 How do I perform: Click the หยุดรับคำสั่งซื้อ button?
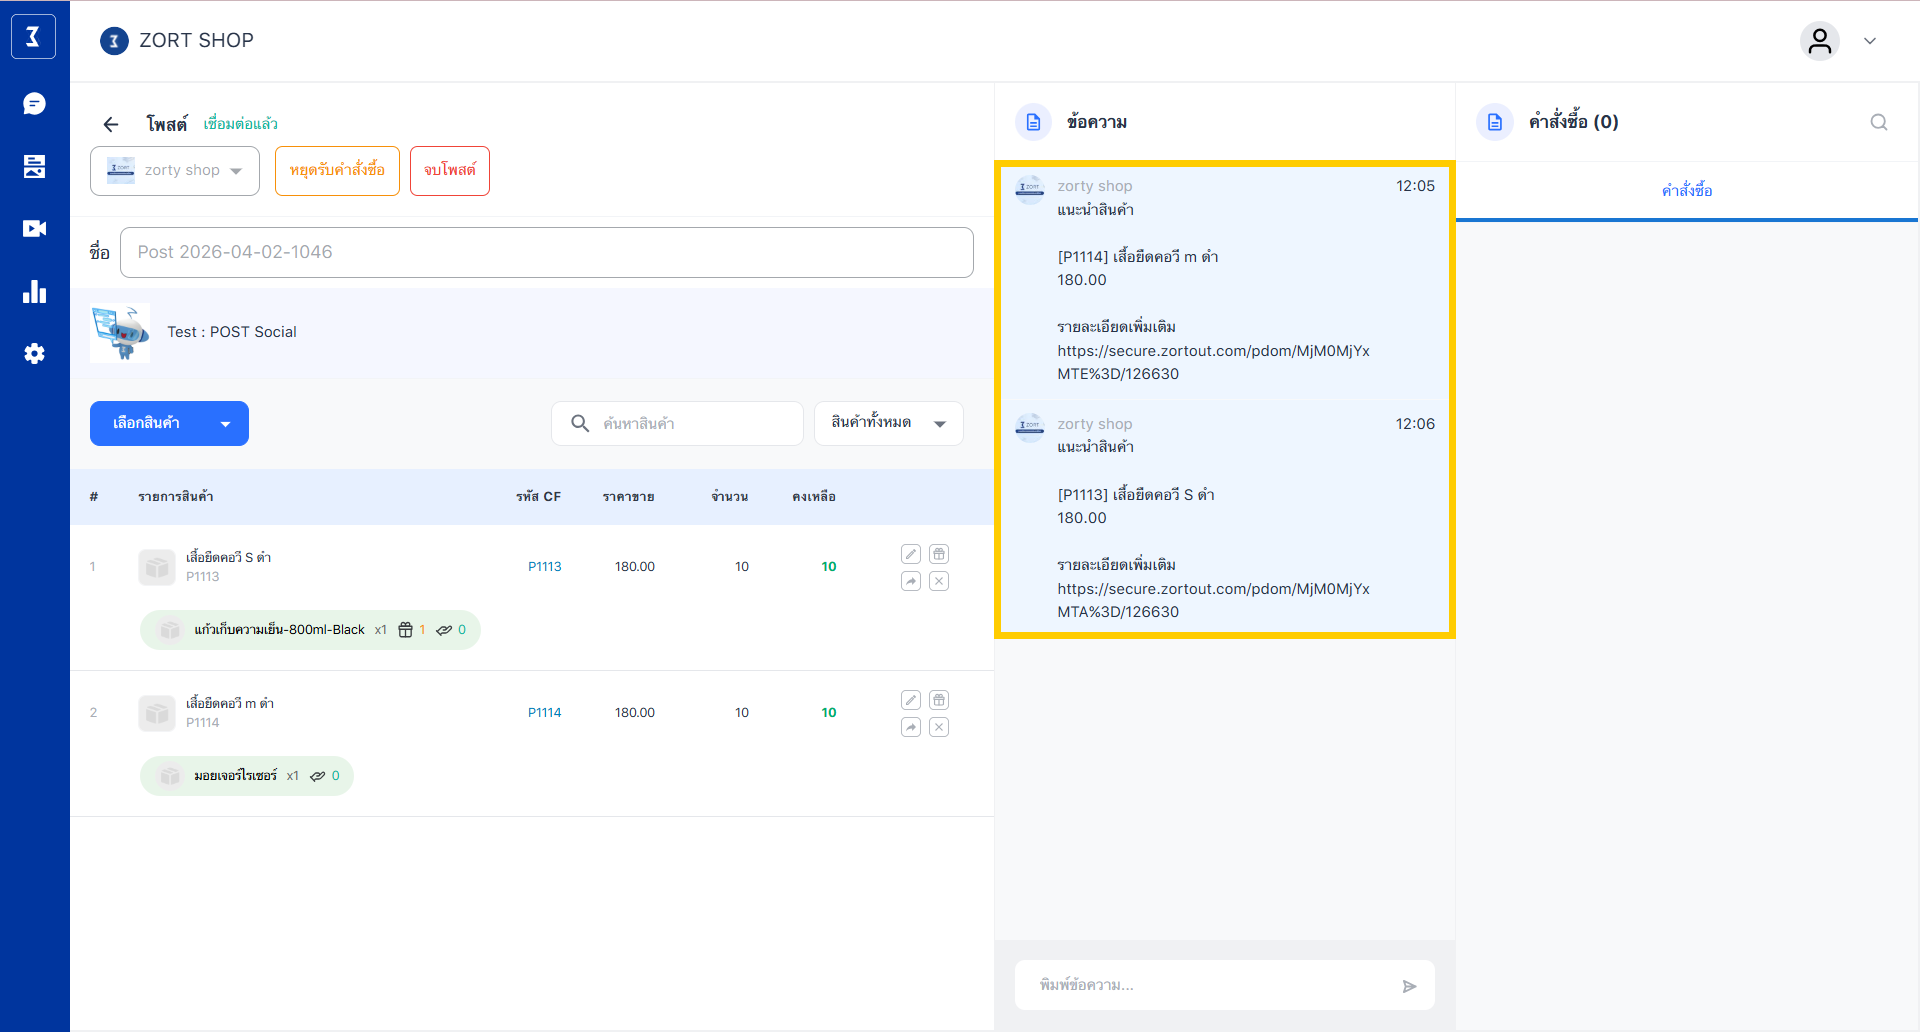(337, 171)
